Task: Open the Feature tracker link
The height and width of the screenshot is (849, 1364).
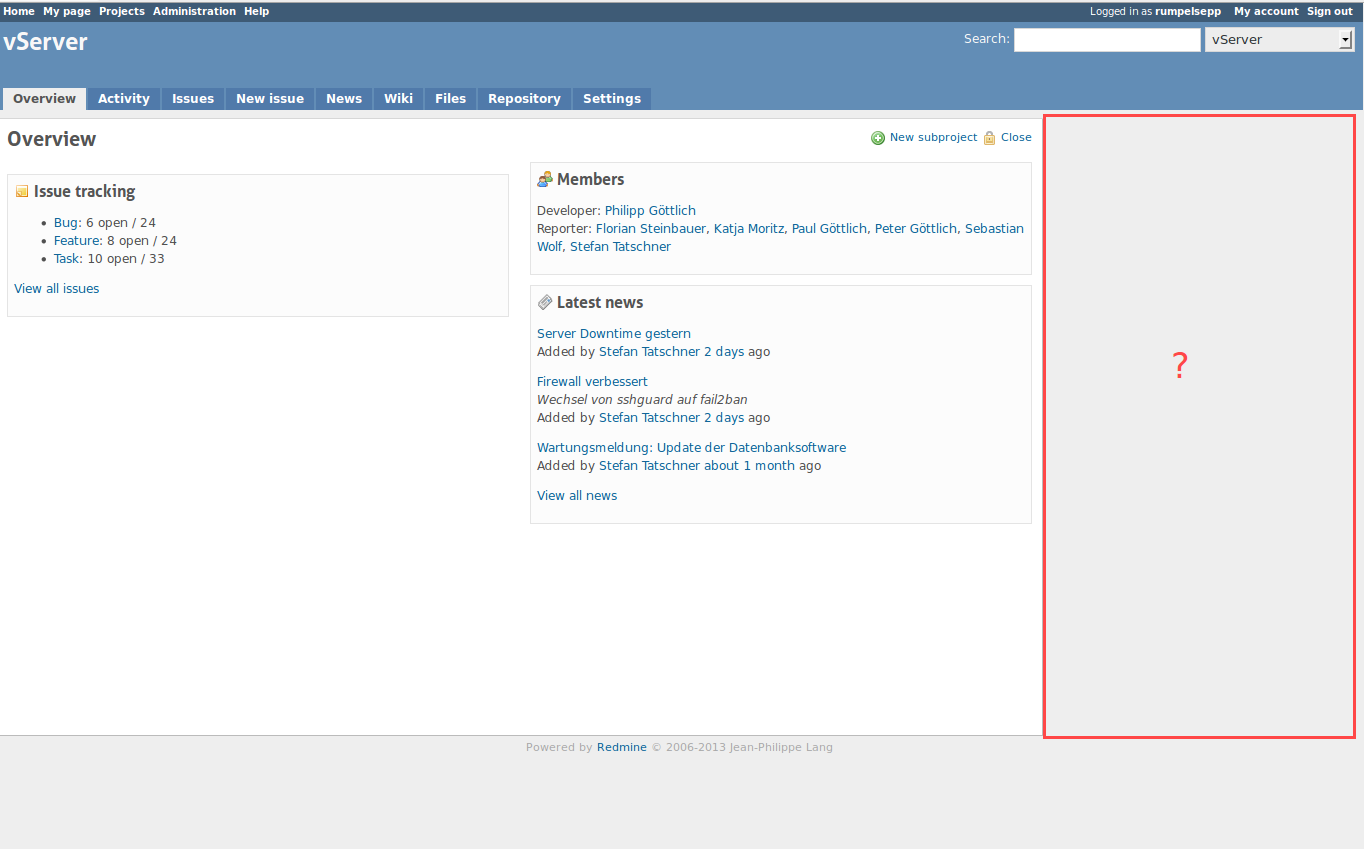Action: 77,241
